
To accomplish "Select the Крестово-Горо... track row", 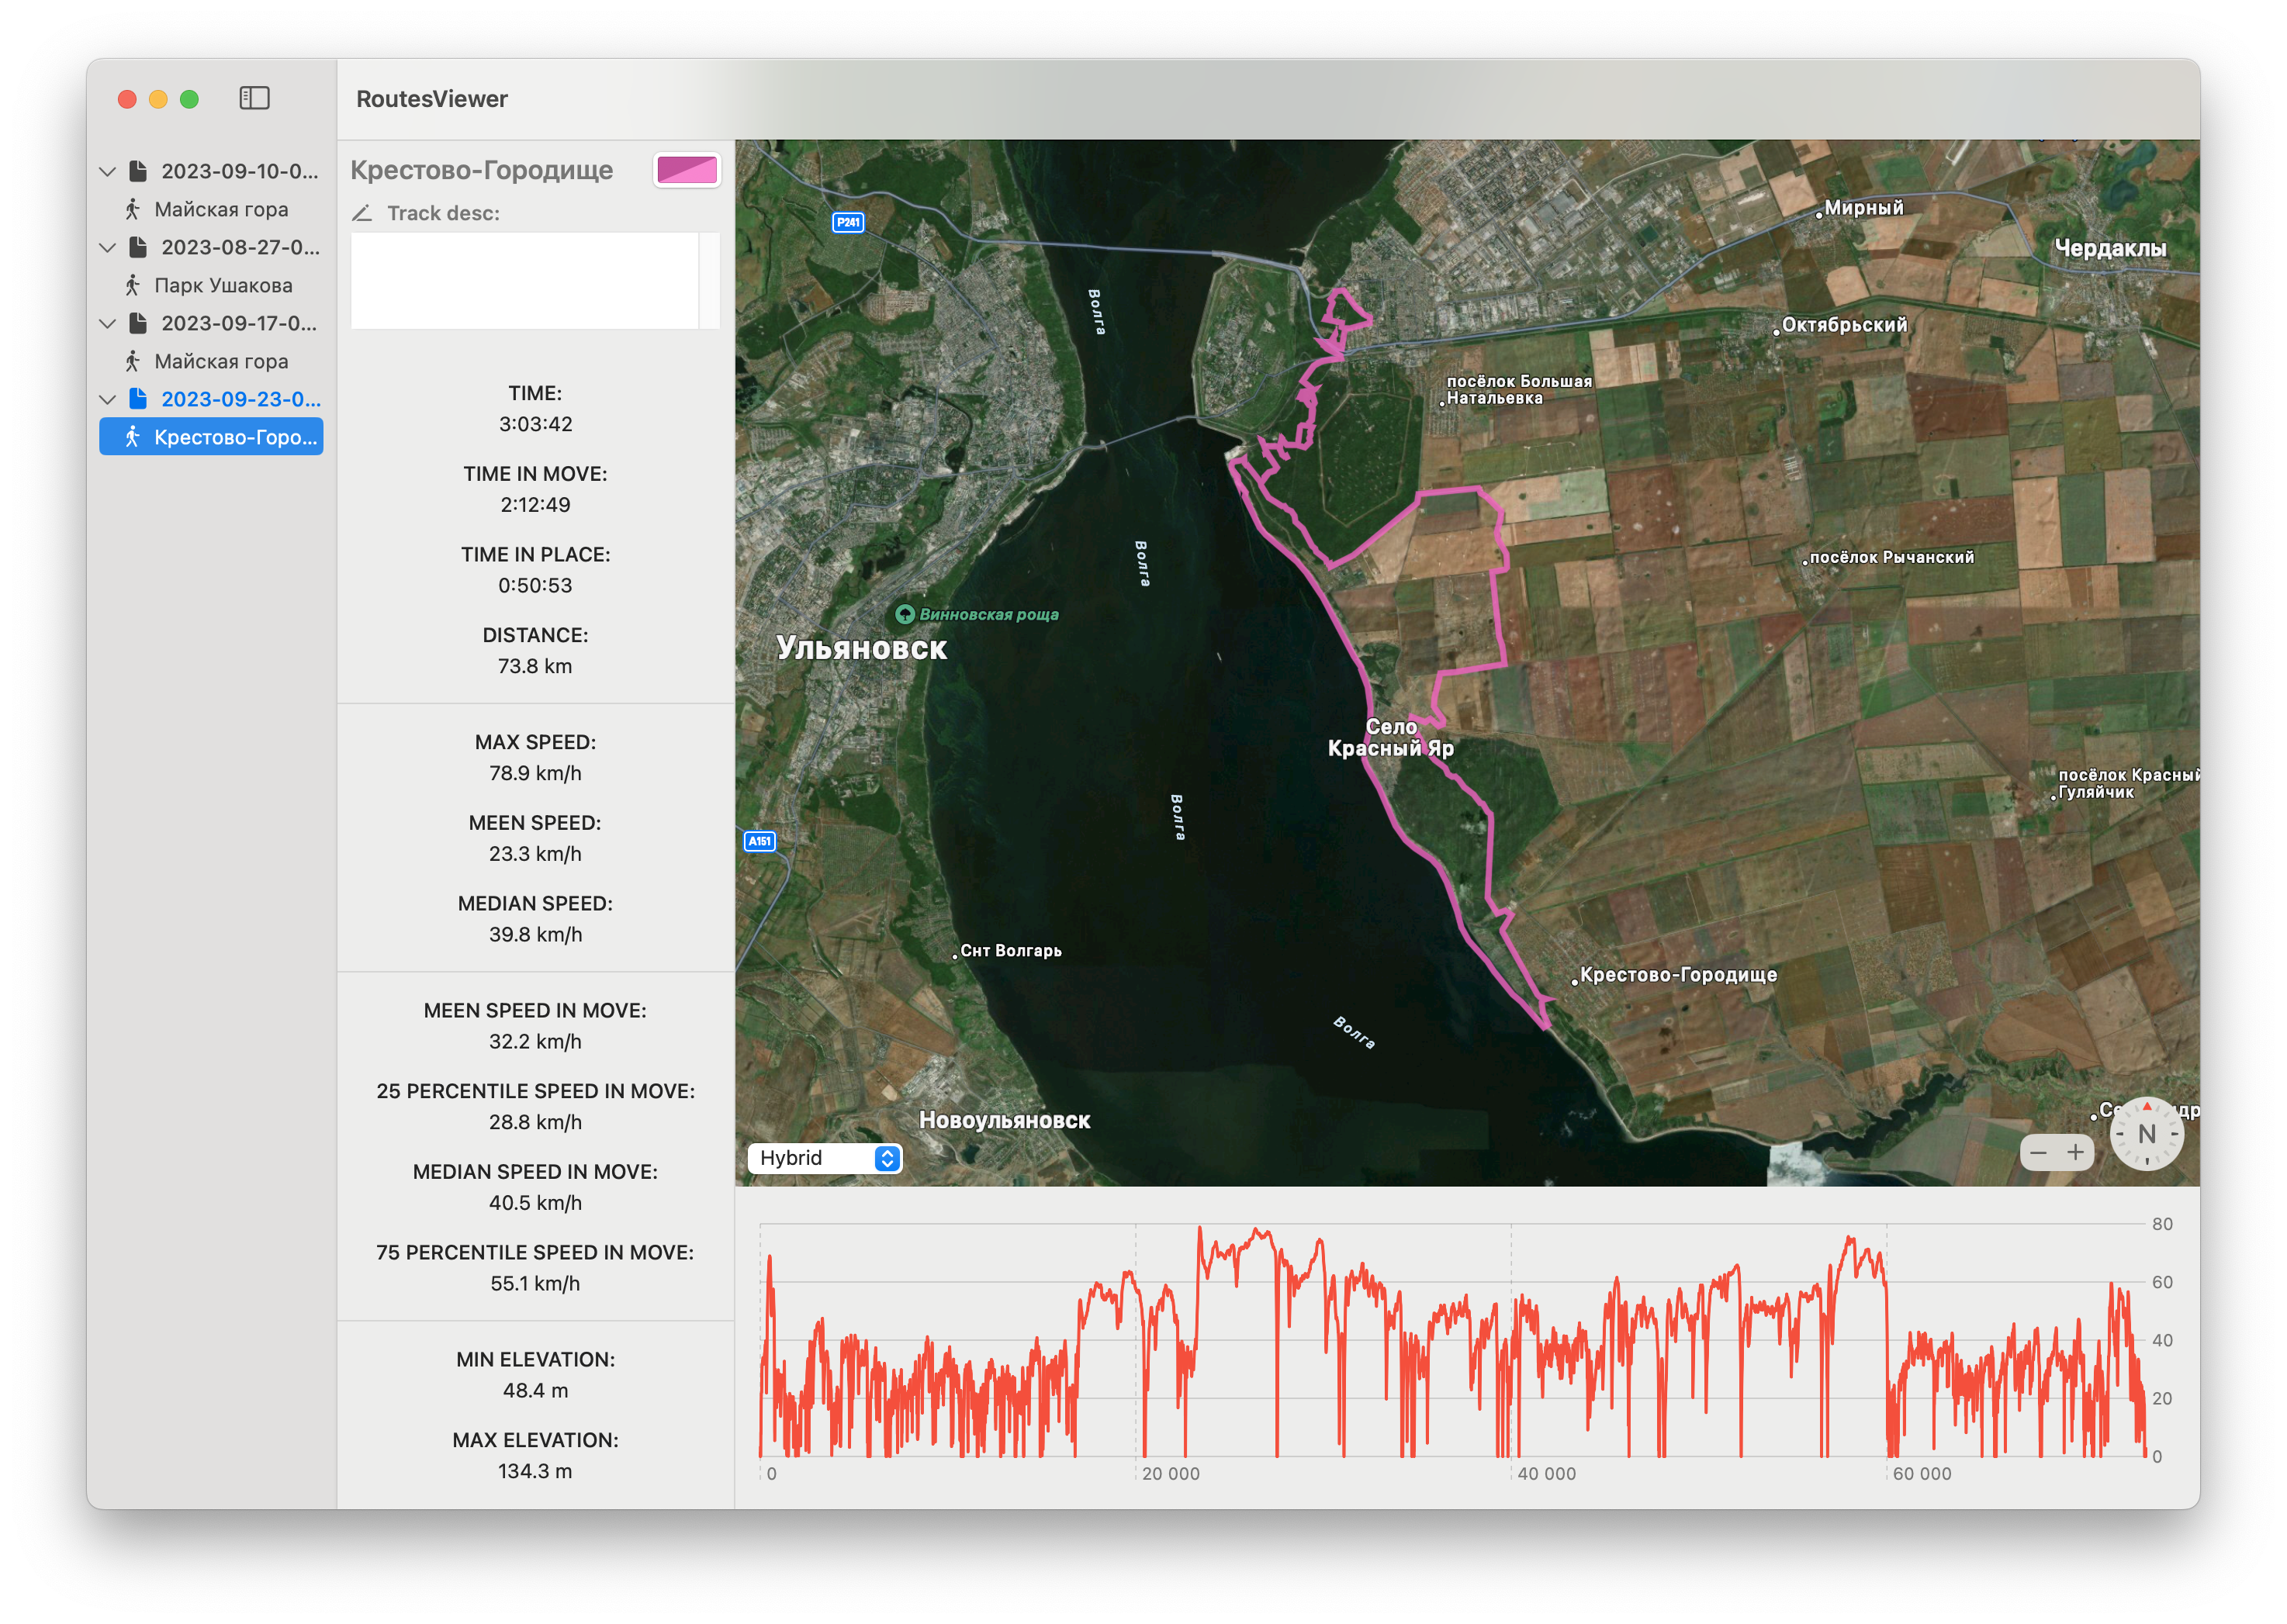I will (x=211, y=437).
